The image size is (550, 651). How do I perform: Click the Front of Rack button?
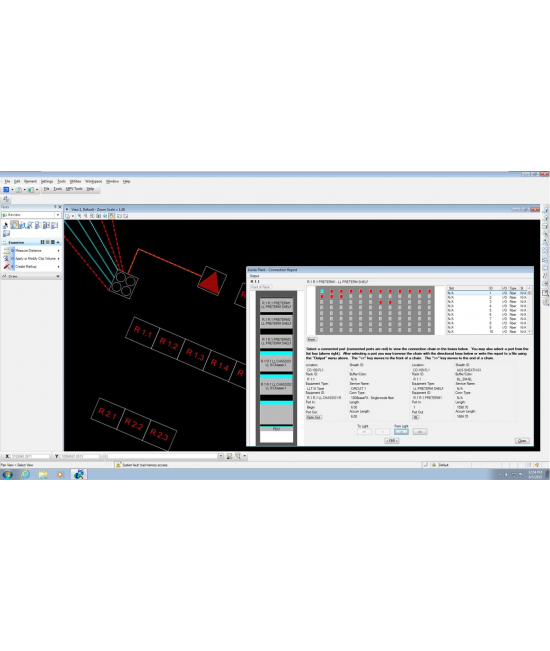pyautogui.click(x=261, y=287)
